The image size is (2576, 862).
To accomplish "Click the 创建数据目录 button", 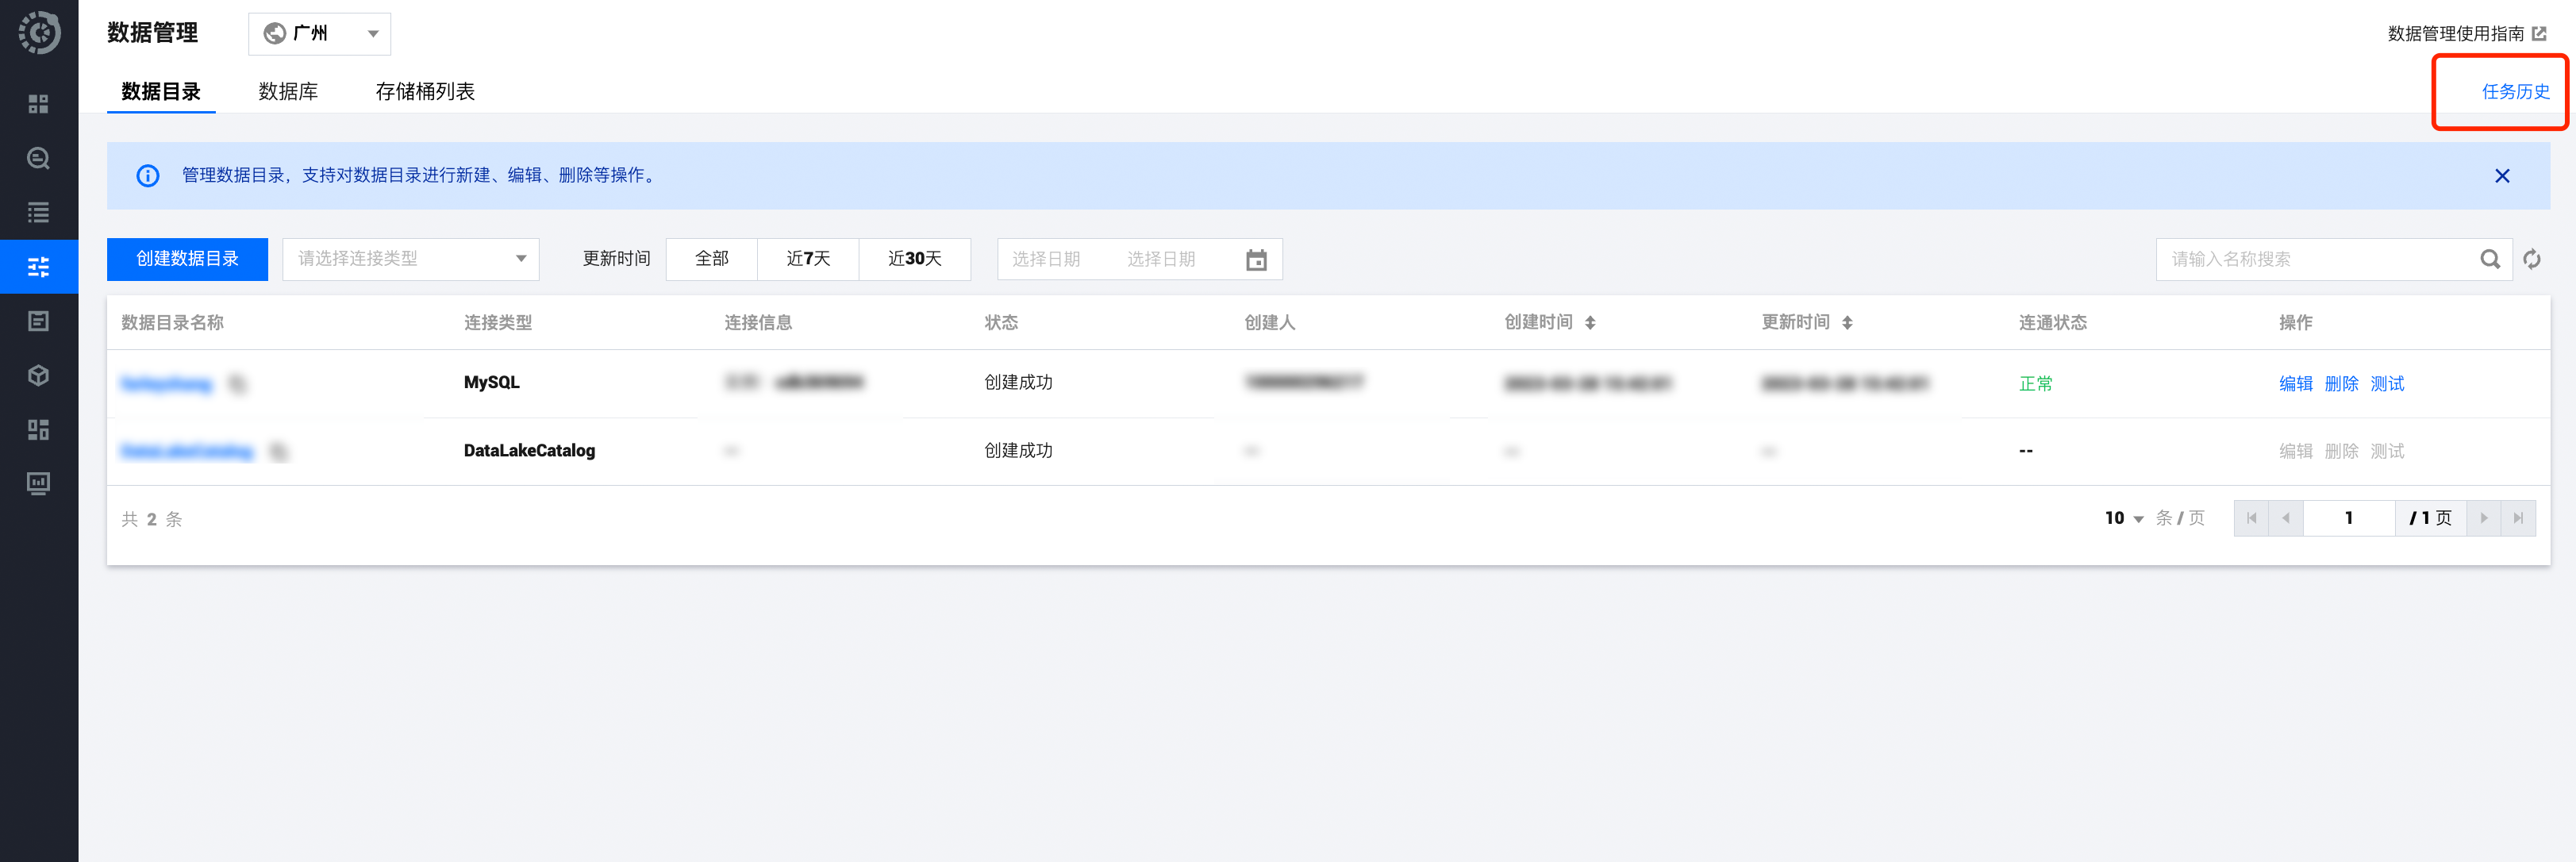I will [187, 259].
